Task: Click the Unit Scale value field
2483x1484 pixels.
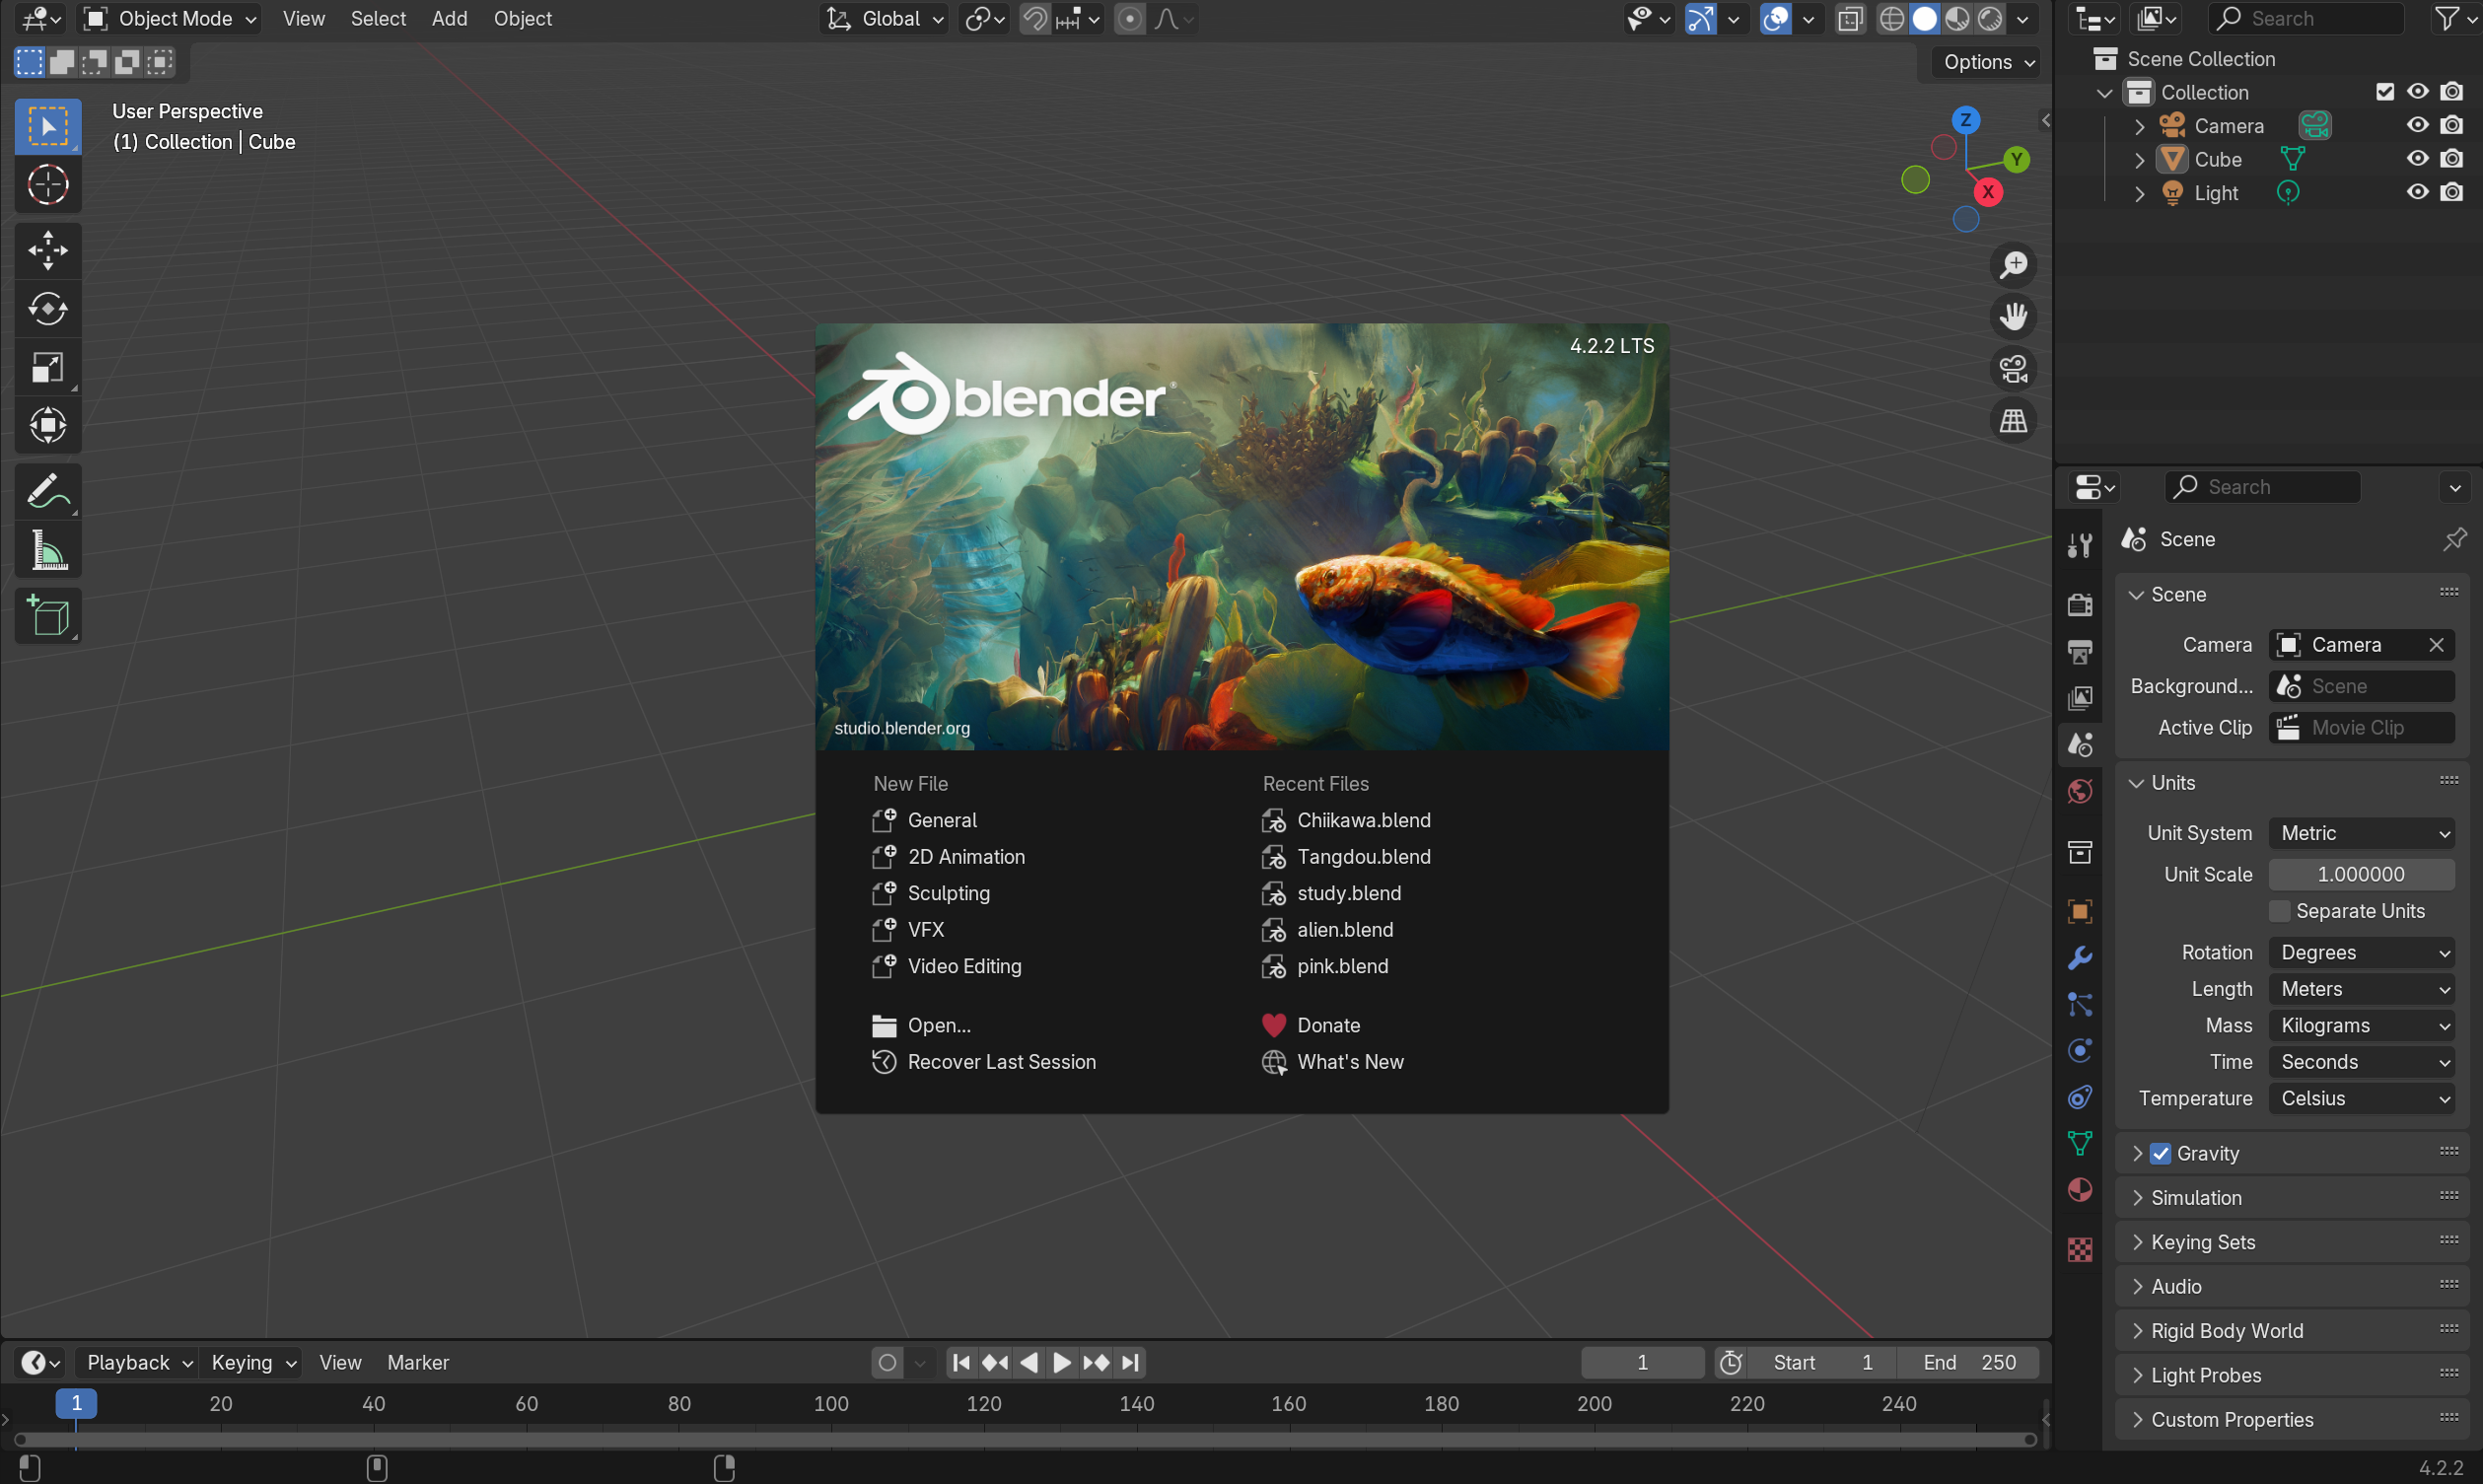Action: point(2361,875)
